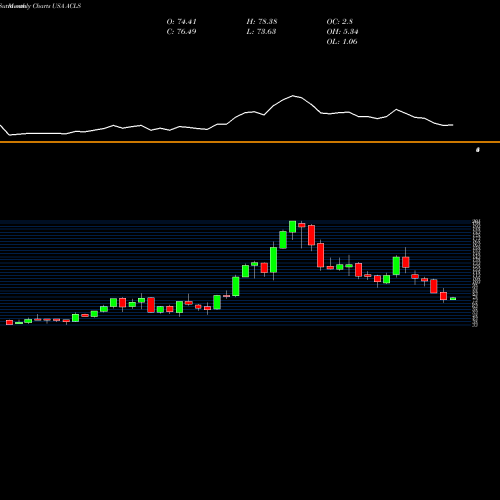This screenshot has height=500, width=500.
Task: Click the 'OL: 1.06' value
Action: click(342, 42)
